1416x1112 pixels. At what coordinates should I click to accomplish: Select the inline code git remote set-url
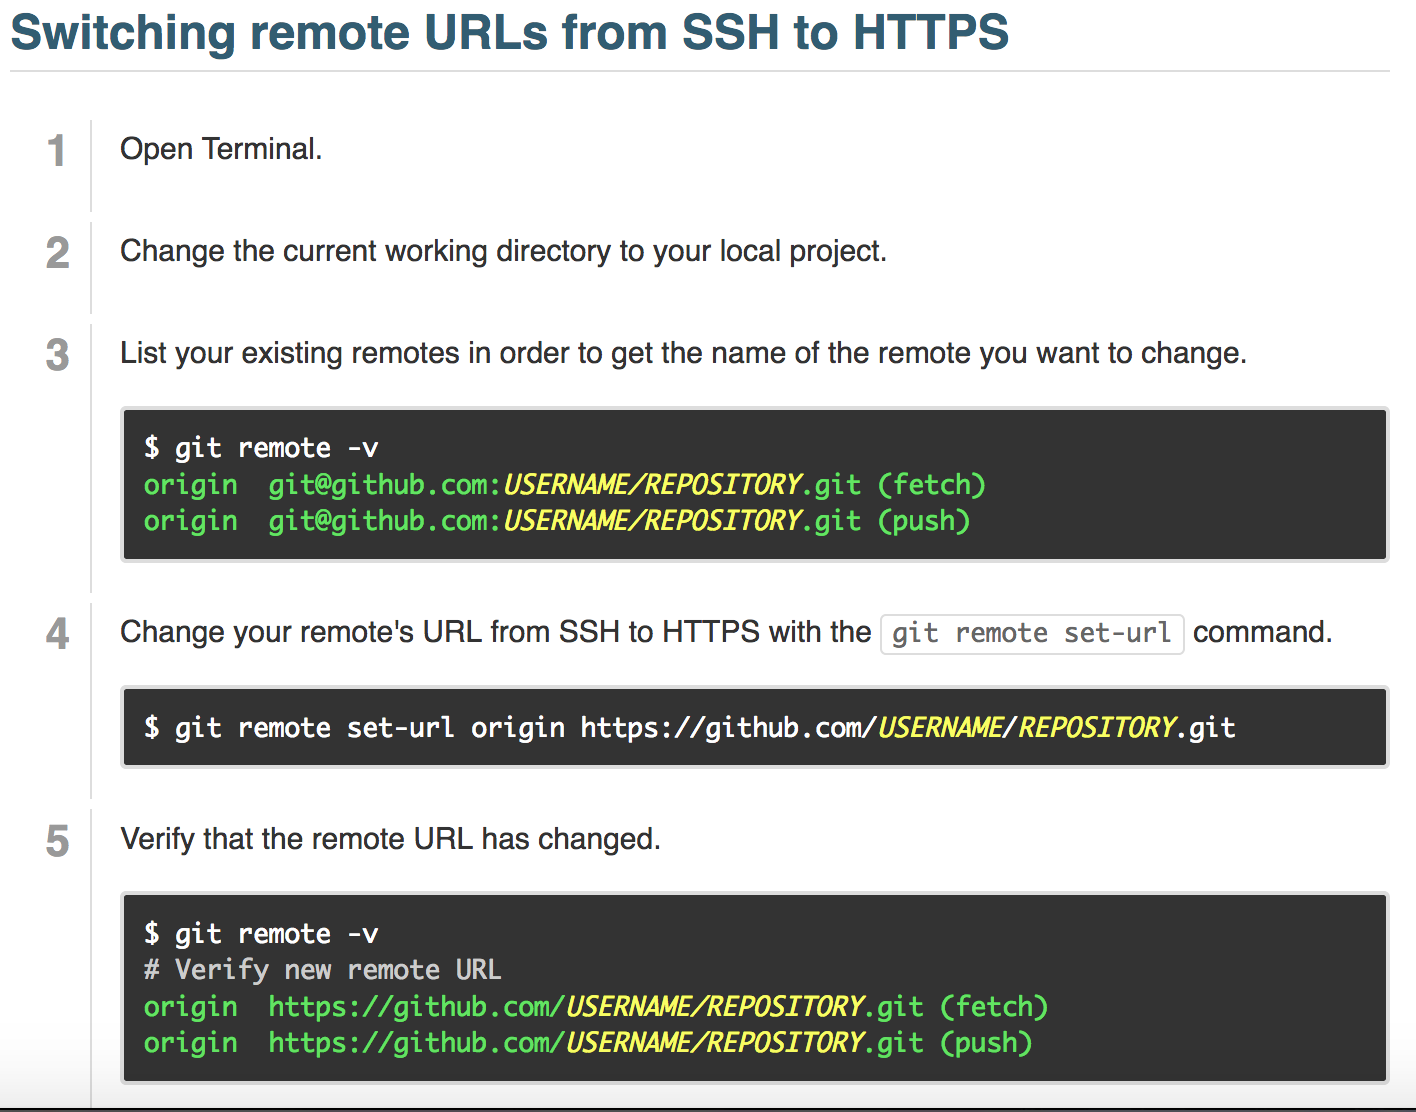pos(1032,633)
